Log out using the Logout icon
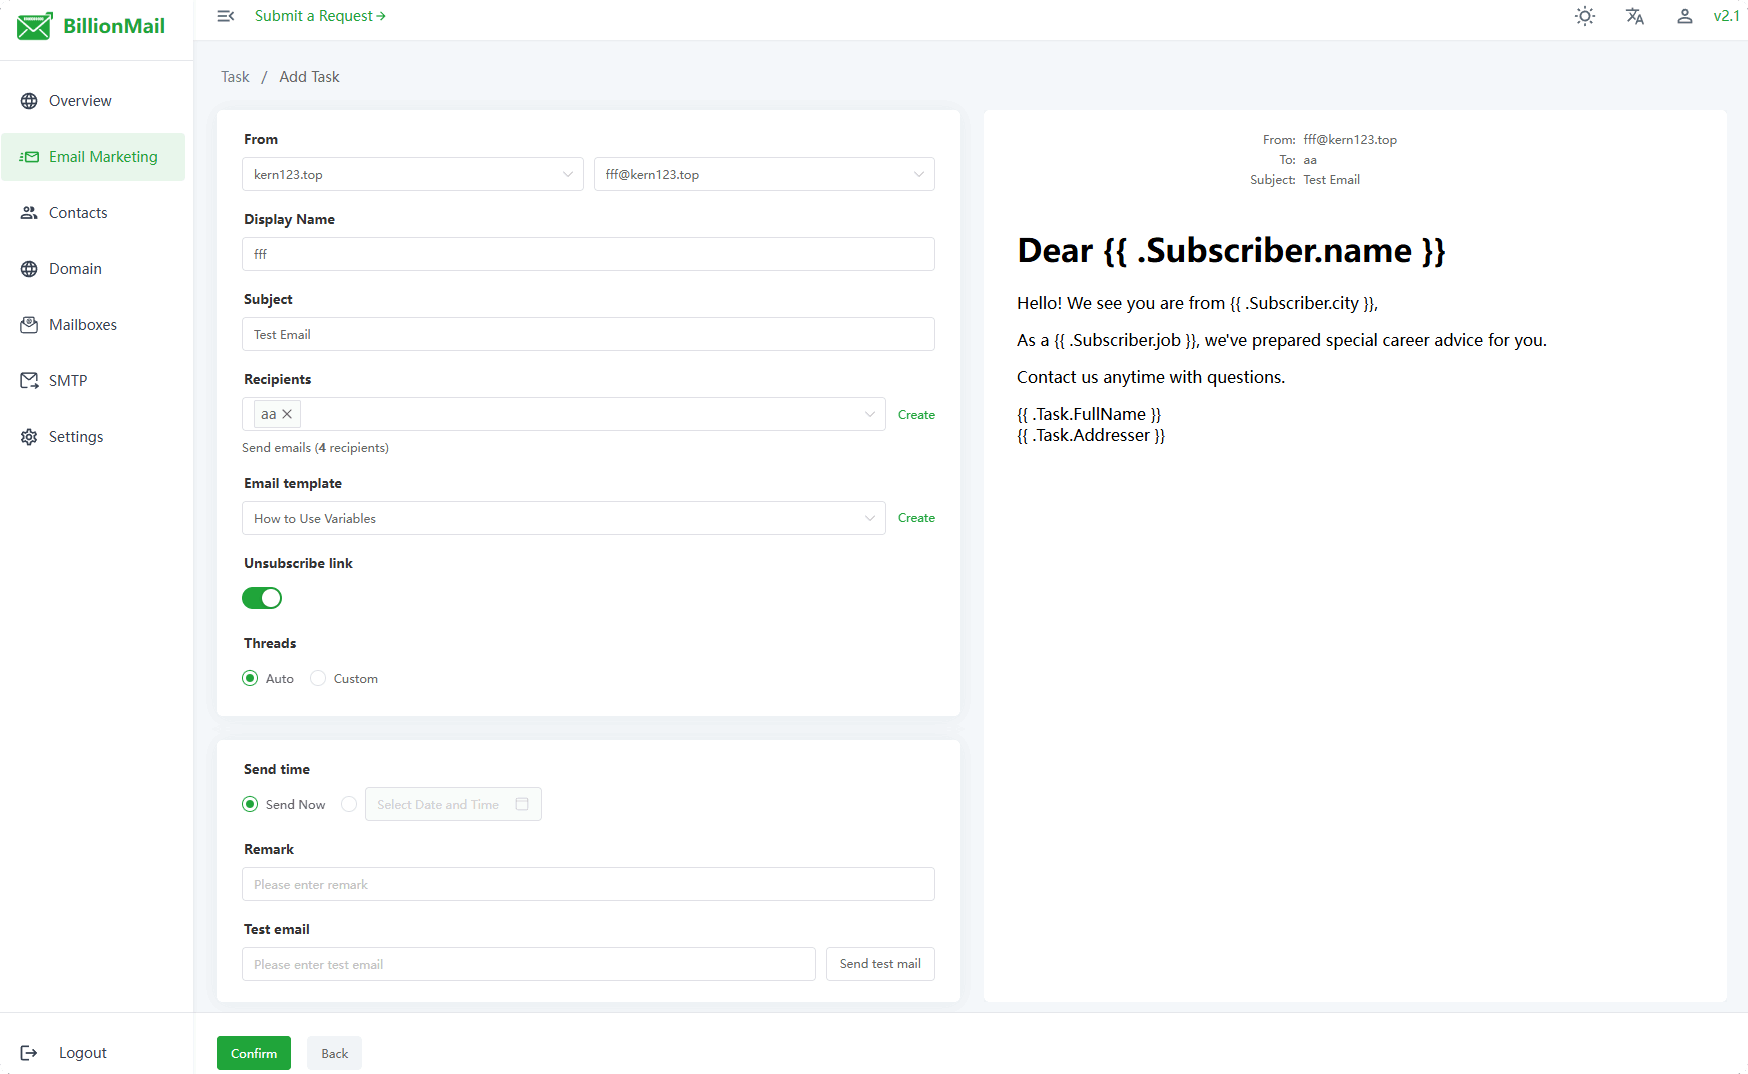The width and height of the screenshot is (1748, 1074). click(29, 1052)
